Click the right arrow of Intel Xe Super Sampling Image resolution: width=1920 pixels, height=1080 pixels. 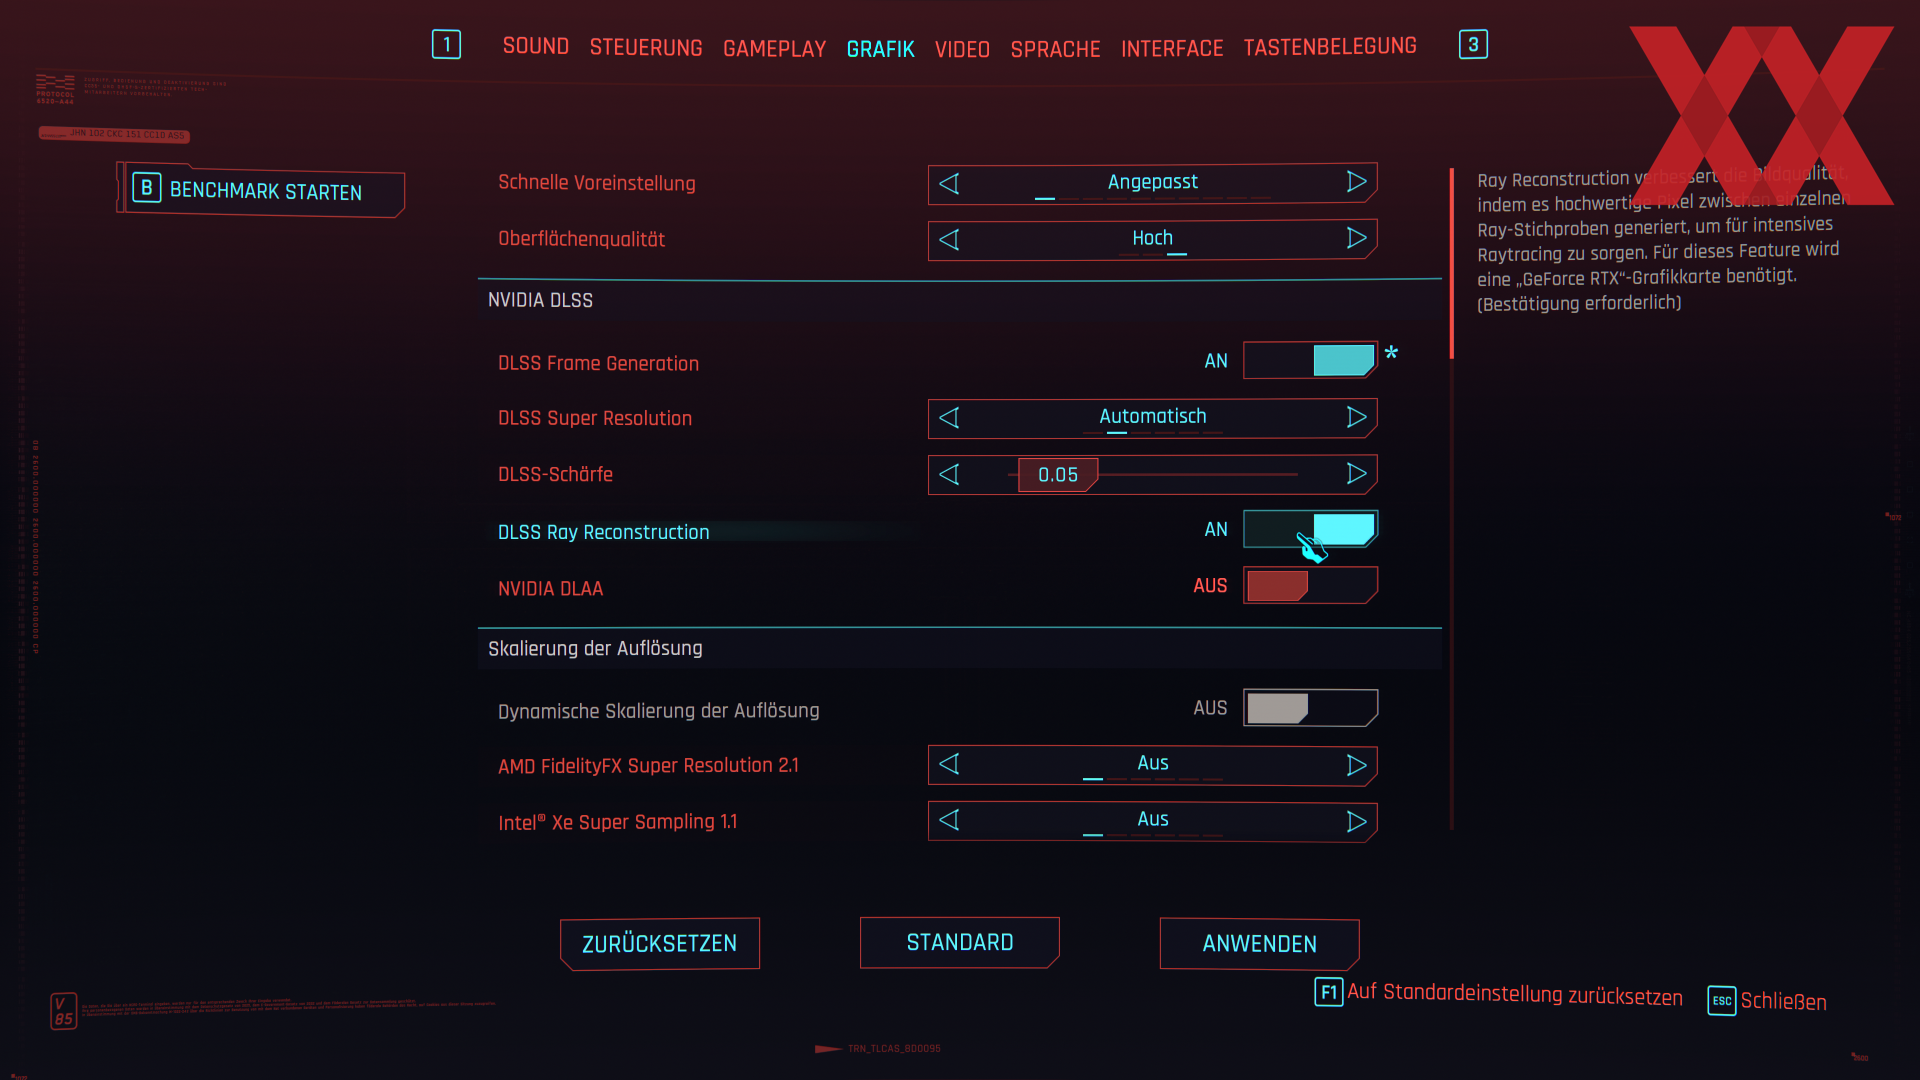pyautogui.click(x=1356, y=821)
